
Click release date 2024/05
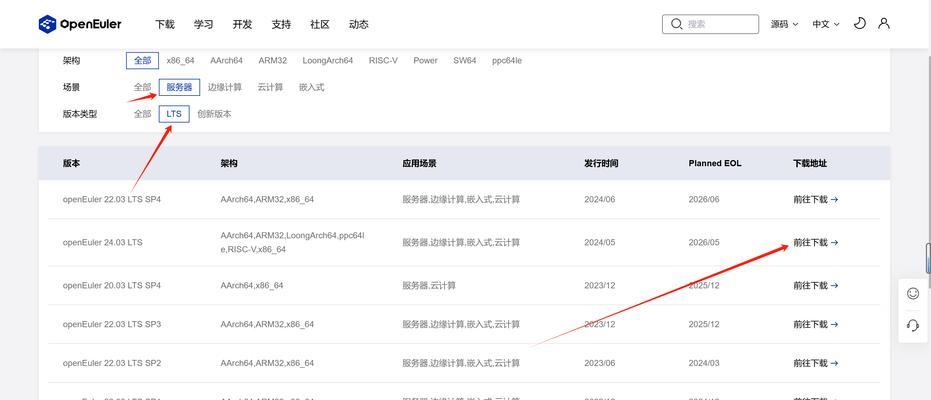600,242
